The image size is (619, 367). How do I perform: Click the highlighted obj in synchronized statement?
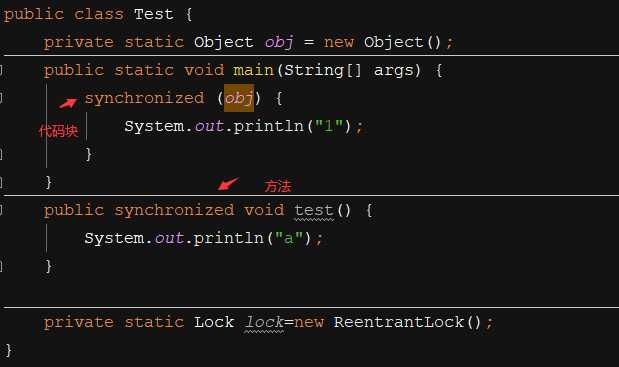[239, 98]
